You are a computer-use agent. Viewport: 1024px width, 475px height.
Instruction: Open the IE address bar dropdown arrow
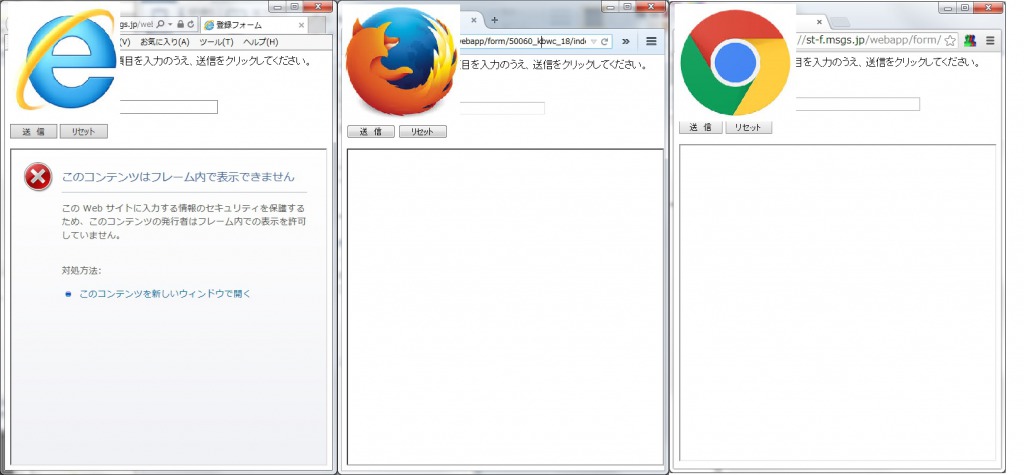tap(171, 24)
